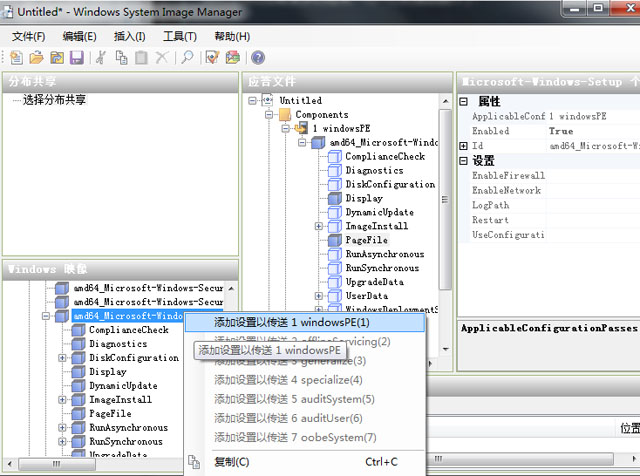The image size is (640, 476).
Task: Click the Untitled answer file icon
Action: 267,100
